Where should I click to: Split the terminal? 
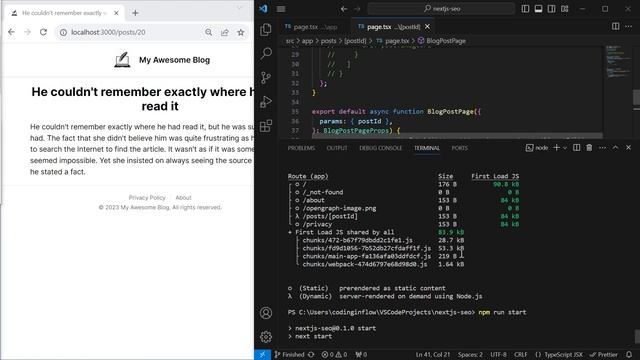(576, 148)
